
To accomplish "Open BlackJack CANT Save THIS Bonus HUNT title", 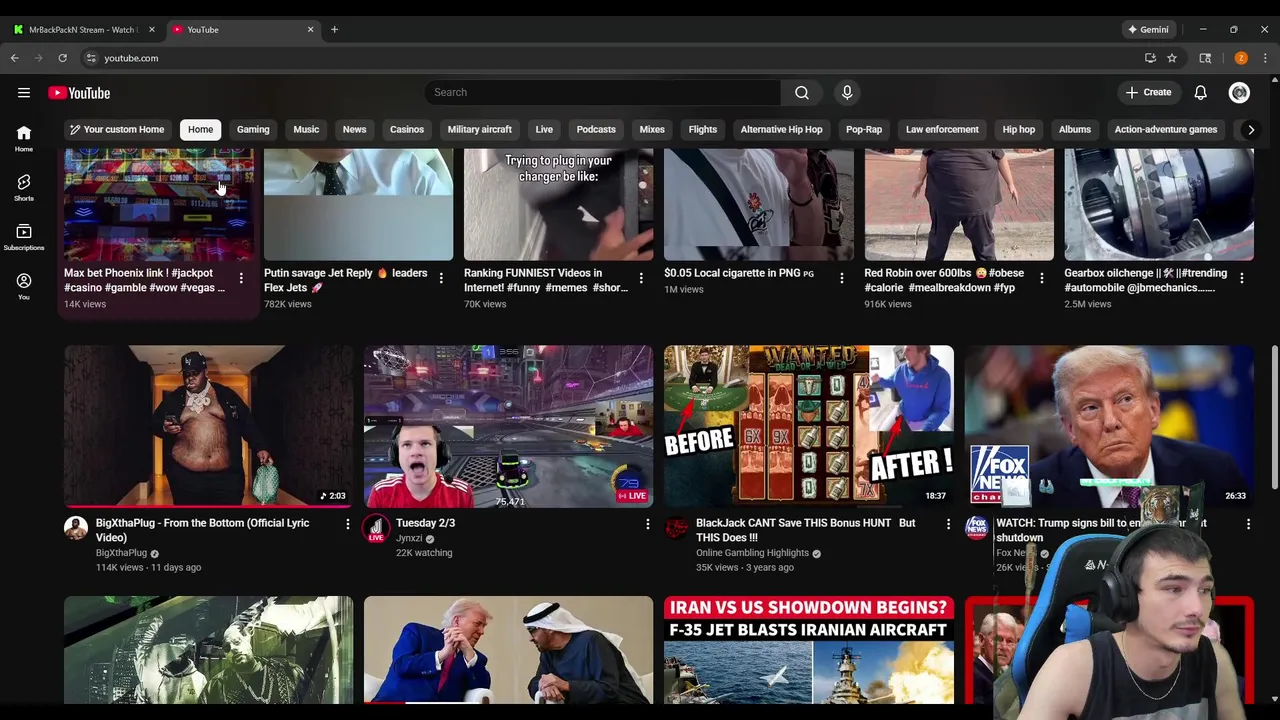I will click(x=805, y=530).
